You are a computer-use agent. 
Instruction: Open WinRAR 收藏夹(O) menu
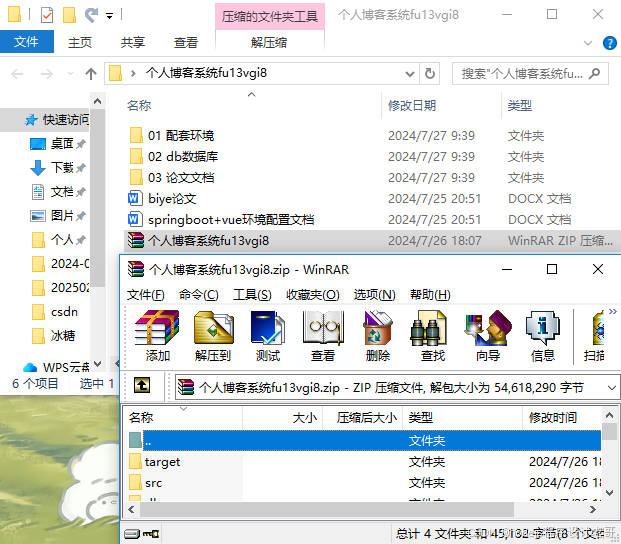[313, 295]
